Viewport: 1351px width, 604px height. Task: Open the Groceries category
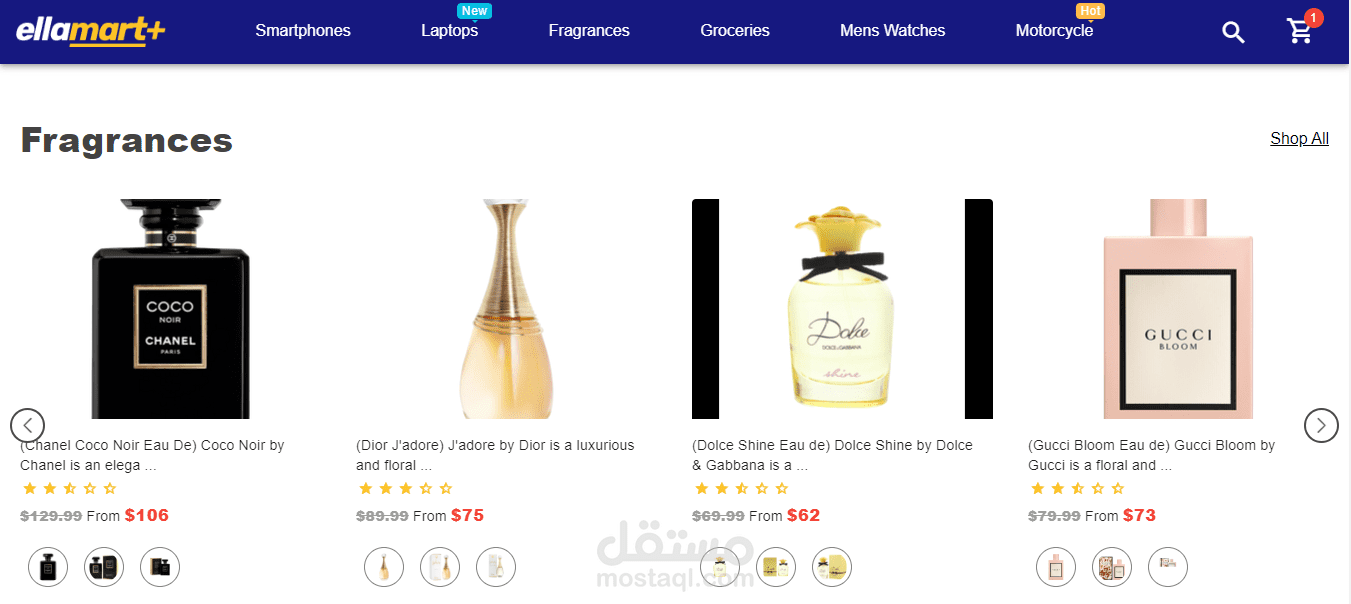point(735,31)
